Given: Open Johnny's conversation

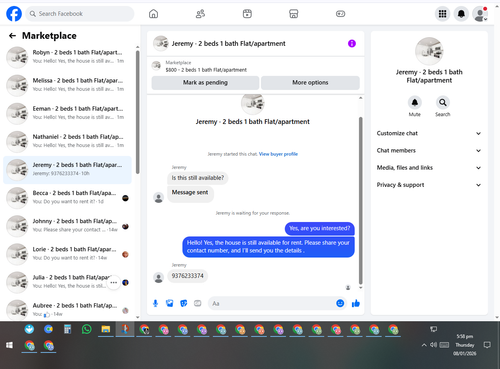Looking at the screenshot, I should (x=67, y=226).
